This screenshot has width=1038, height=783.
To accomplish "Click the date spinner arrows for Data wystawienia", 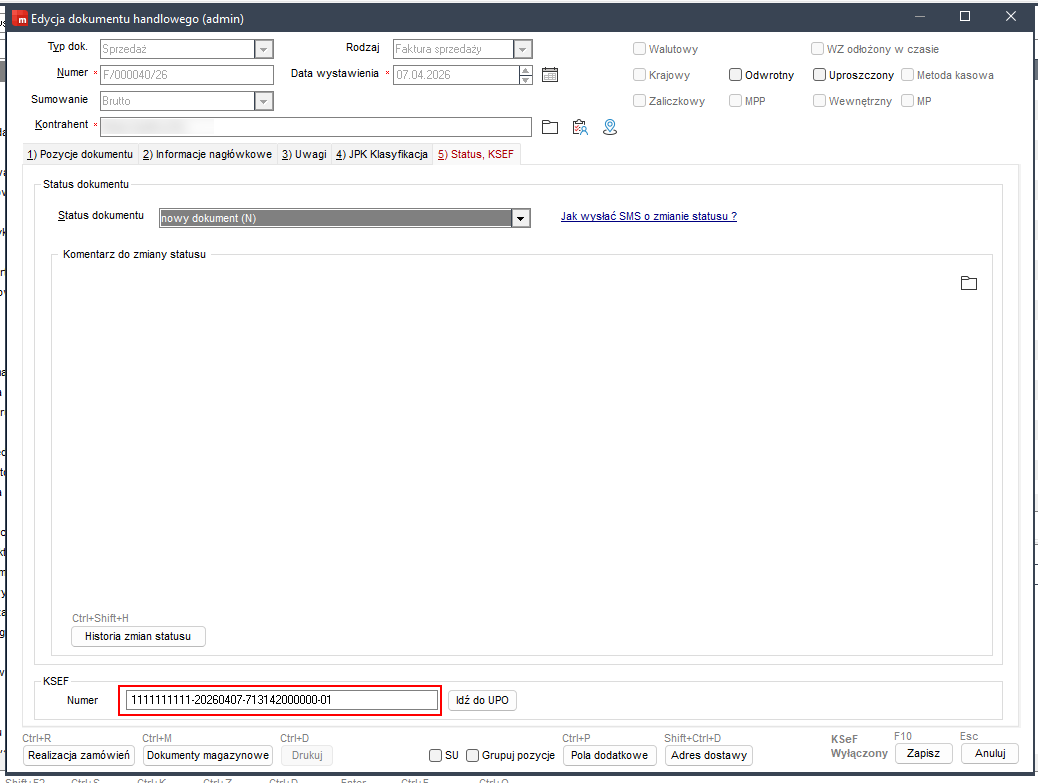I will (526, 74).
